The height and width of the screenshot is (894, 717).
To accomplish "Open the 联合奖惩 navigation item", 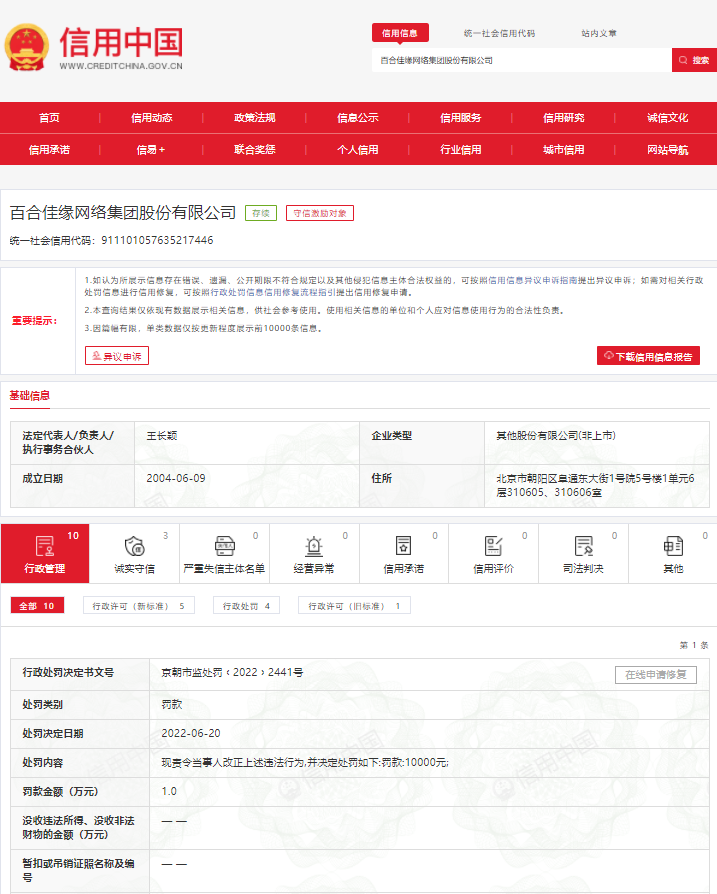I will point(255,149).
